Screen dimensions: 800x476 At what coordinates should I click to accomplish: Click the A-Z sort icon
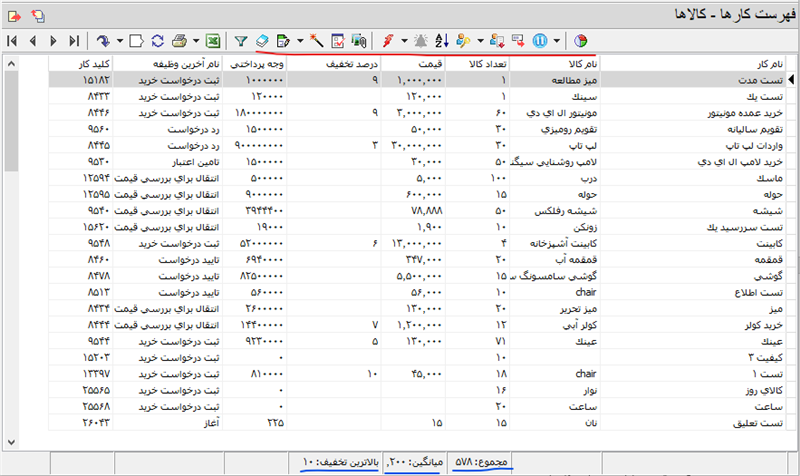[x=443, y=41]
